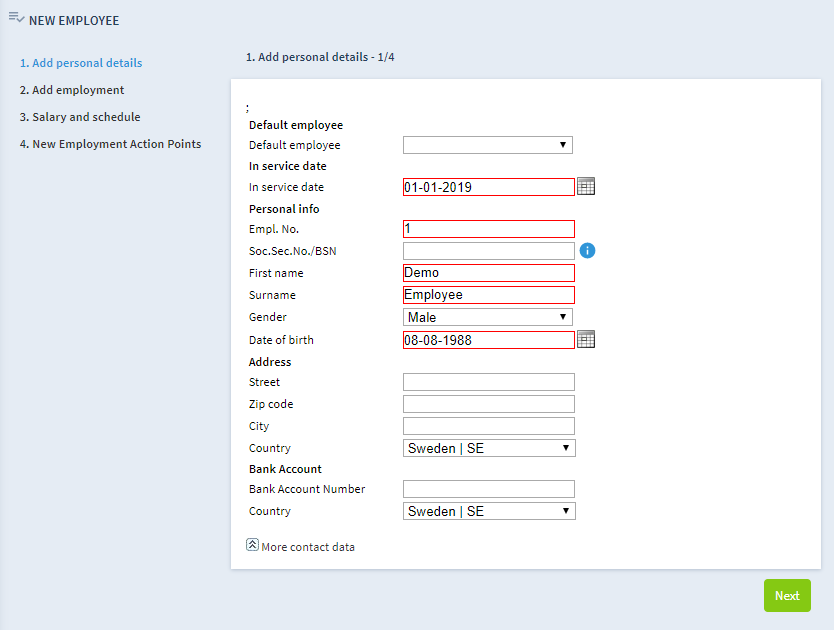The width and height of the screenshot is (834, 630).
Task: Click the 'Bank Account' section heading
Action: click(x=285, y=469)
